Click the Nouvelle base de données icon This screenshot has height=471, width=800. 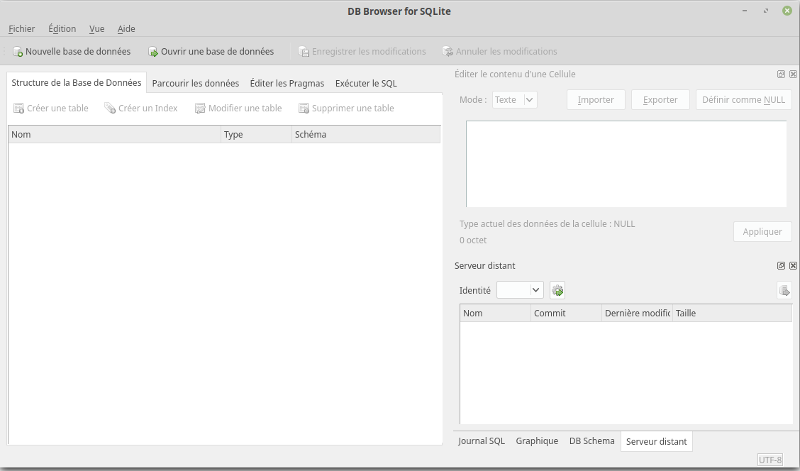(18, 51)
